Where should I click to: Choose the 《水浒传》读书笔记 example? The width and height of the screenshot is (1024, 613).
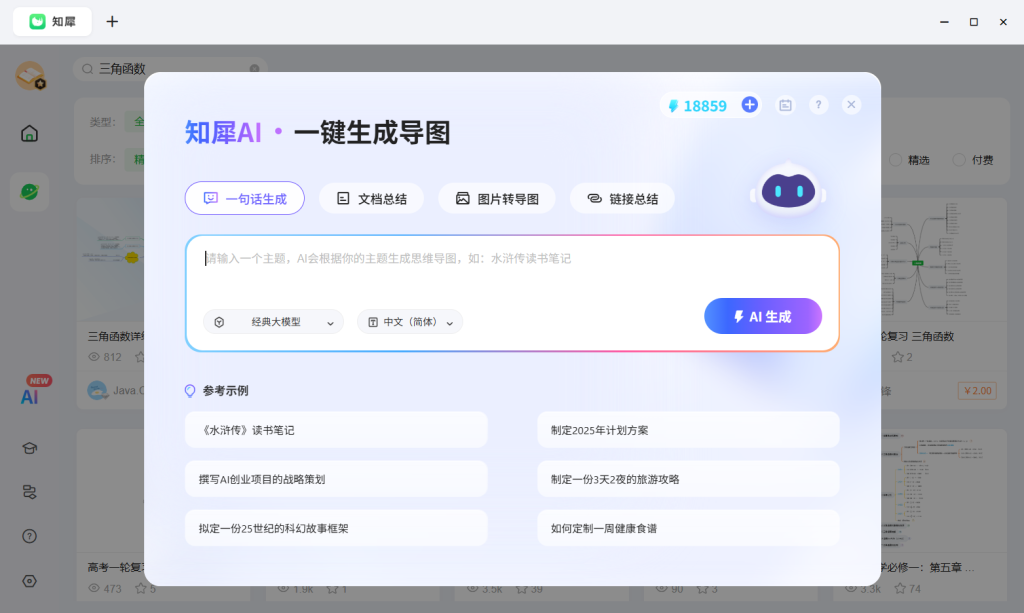[x=336, y=430]
